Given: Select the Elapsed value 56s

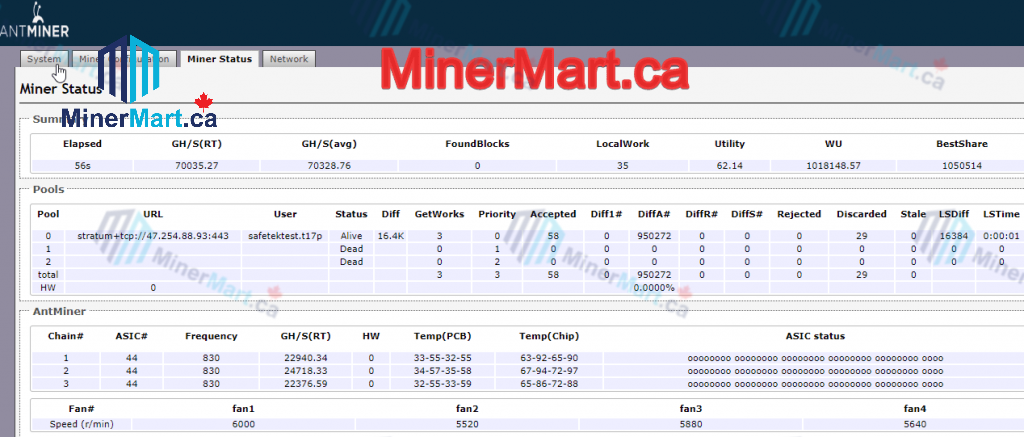Looking at the screenshot, I should (x=82, y=166).
